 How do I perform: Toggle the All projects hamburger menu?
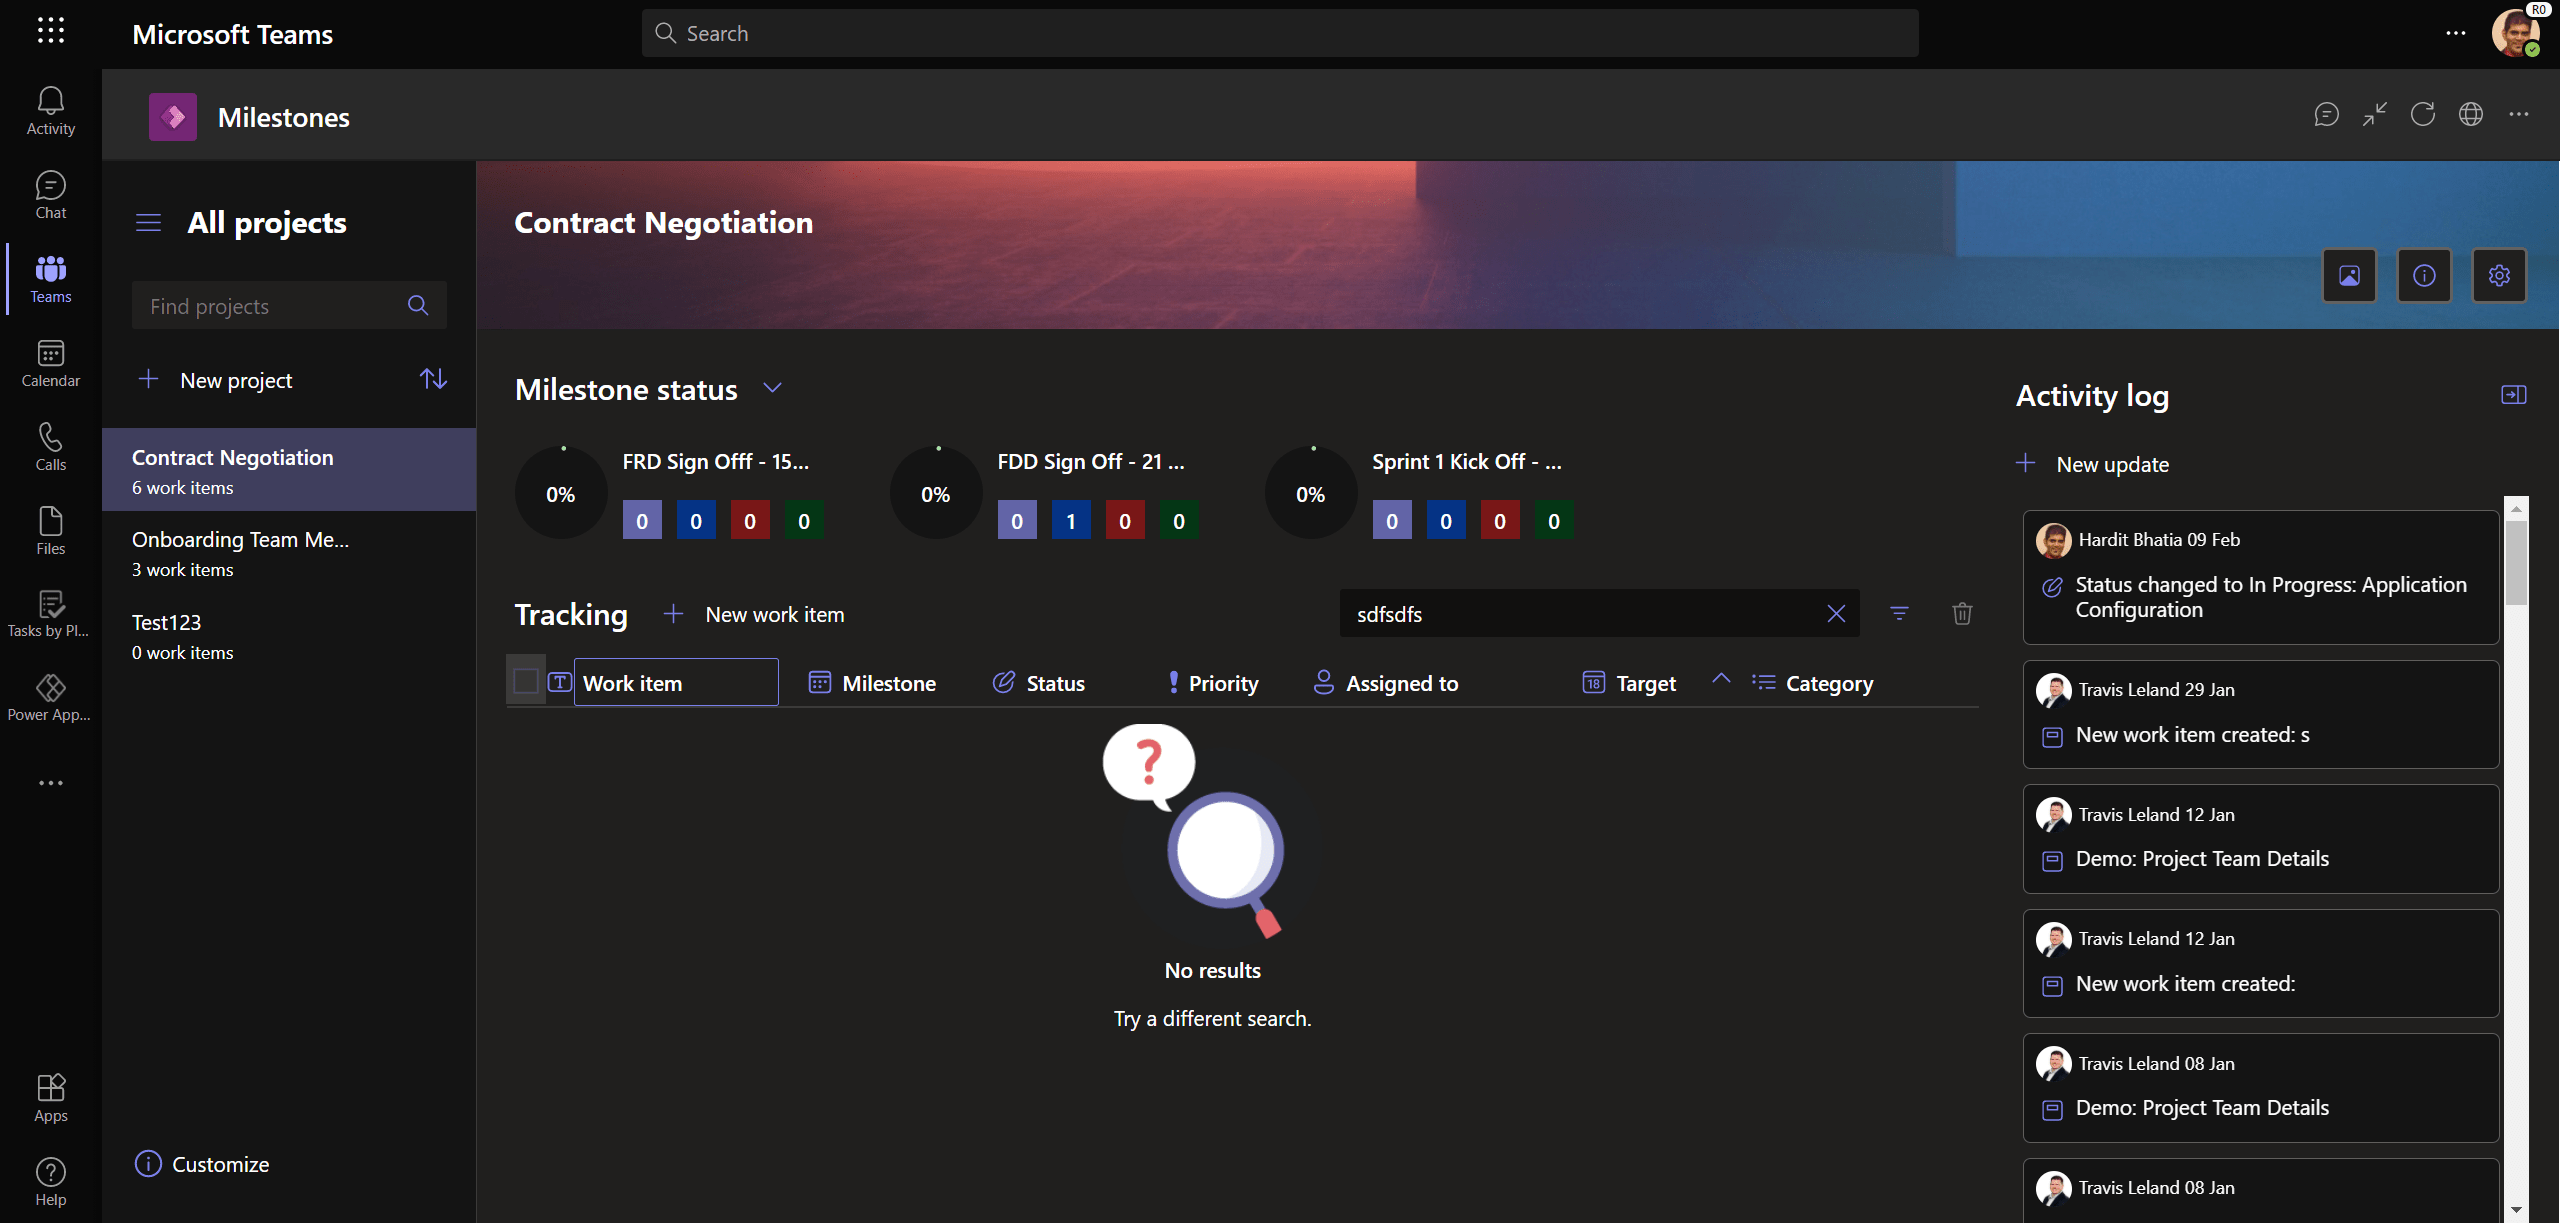click(148, 222)
